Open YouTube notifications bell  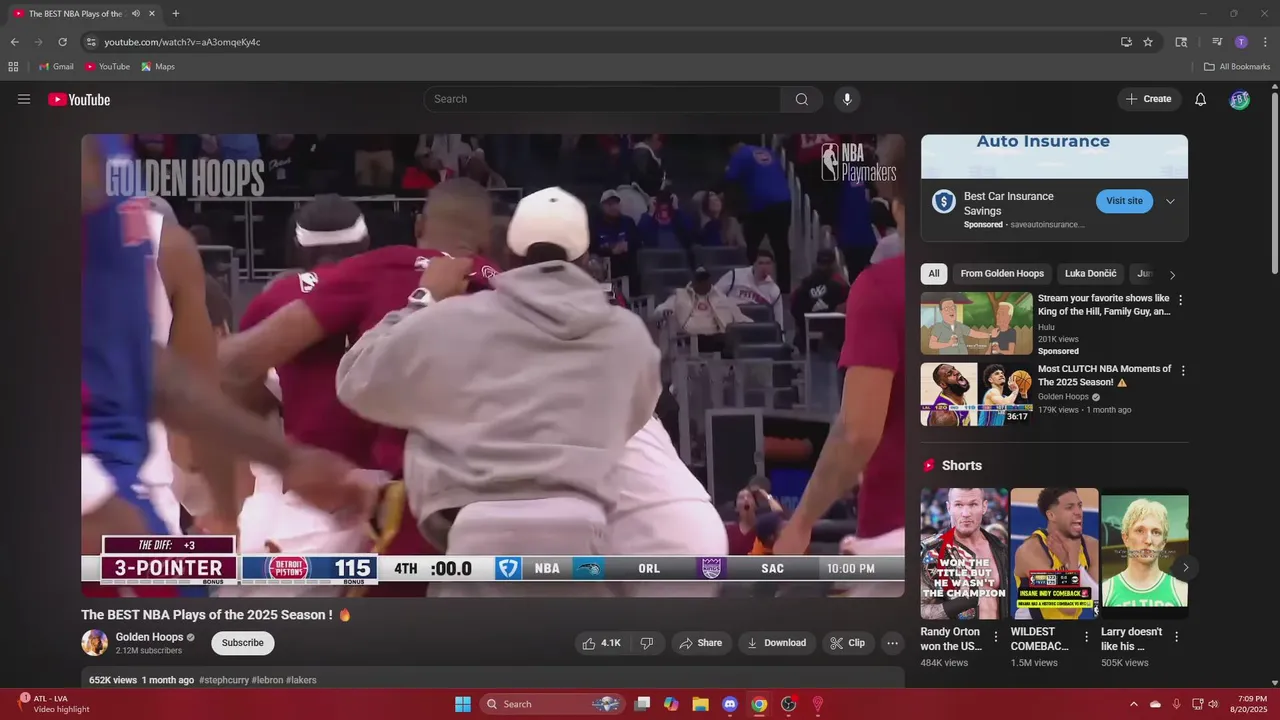click(1201, 99)
